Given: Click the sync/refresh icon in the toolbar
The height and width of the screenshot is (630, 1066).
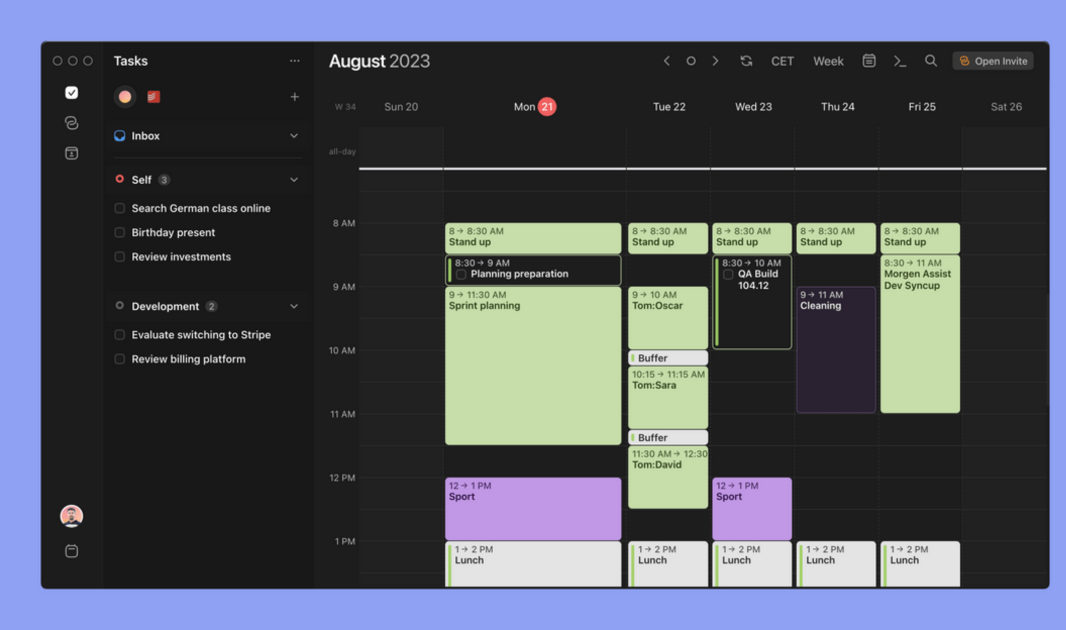Looking at the screenshot, I should (x=746, y=60).
